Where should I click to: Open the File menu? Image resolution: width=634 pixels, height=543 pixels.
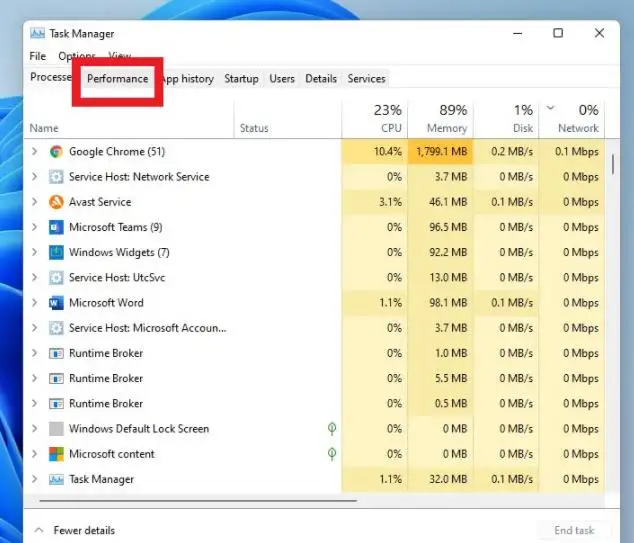pyautogui.click(x=38, y=56)
